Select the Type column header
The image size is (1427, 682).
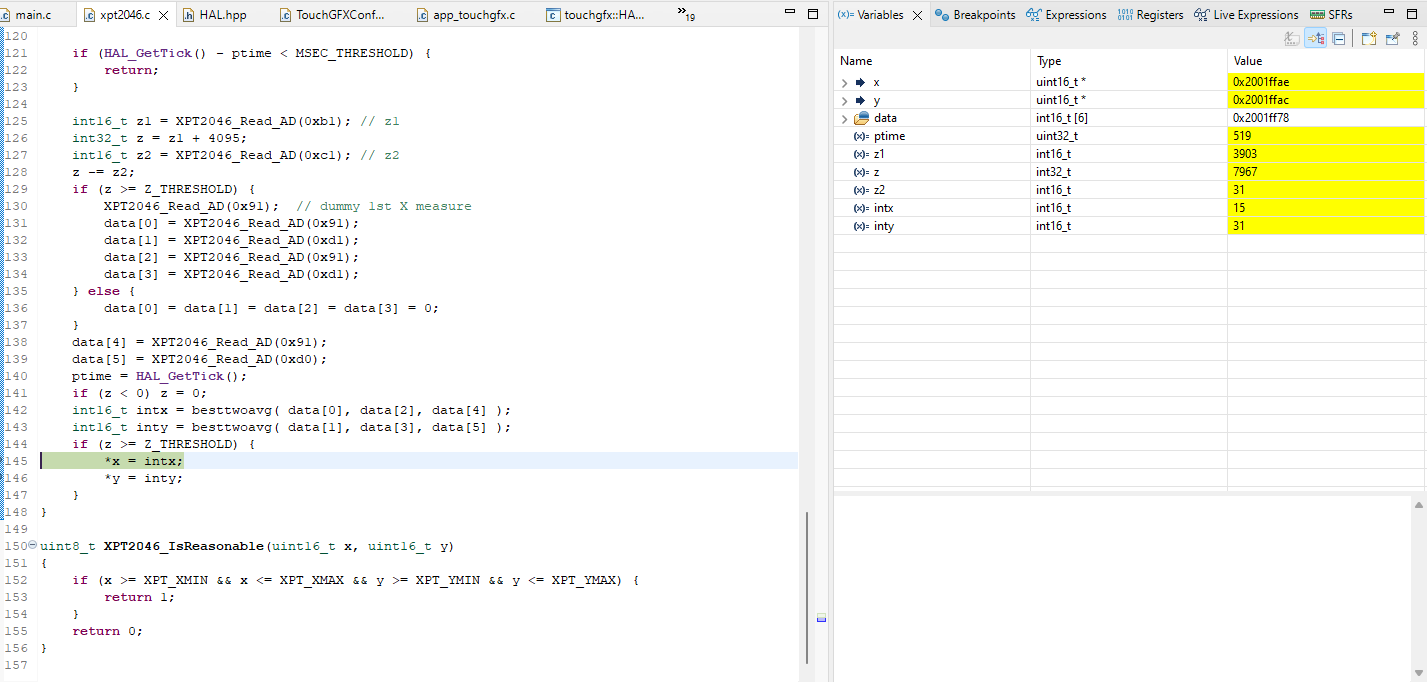1129,61
